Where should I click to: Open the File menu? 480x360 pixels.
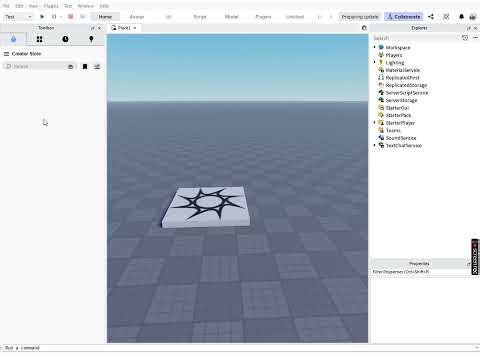tap(6, 6)
